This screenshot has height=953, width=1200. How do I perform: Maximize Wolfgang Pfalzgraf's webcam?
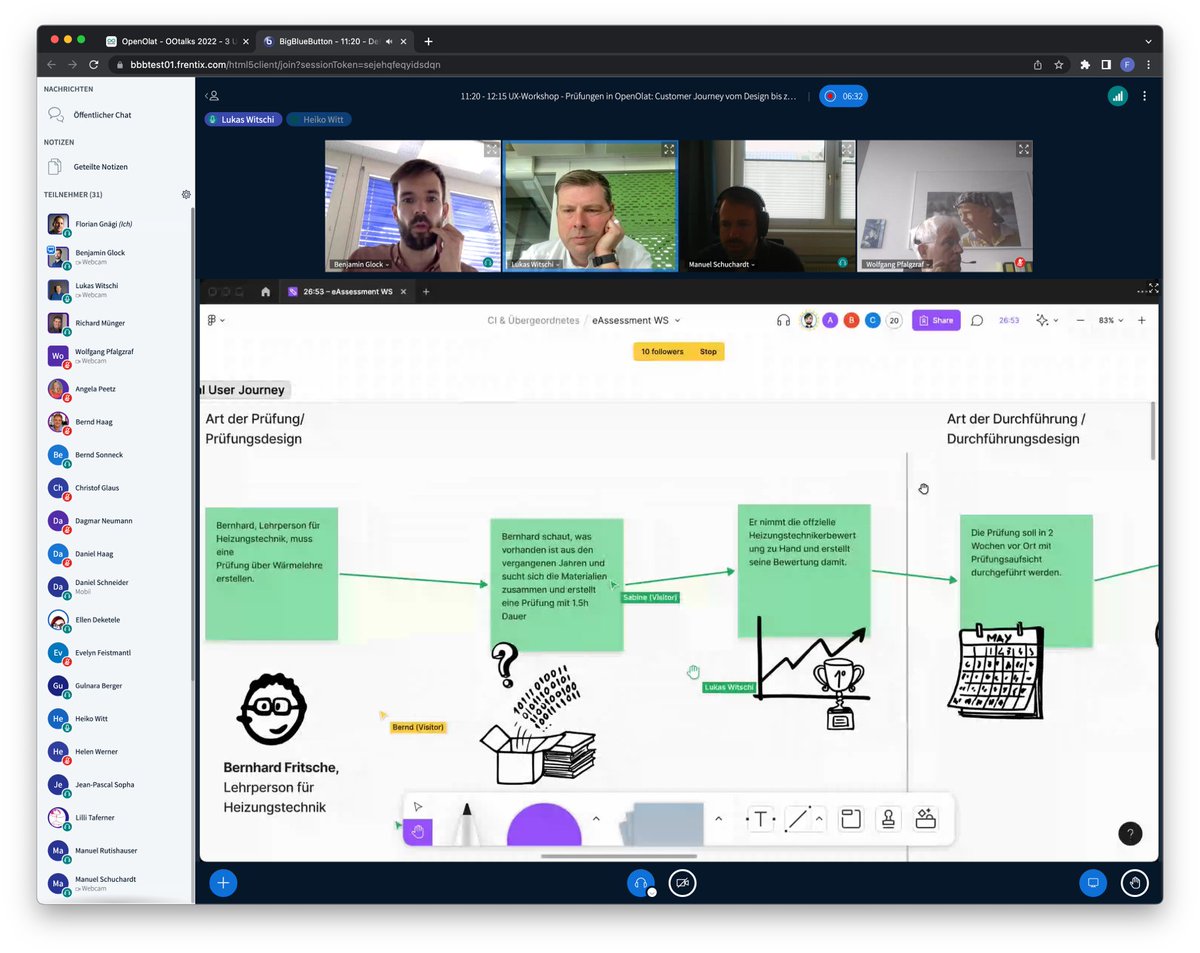click(1023, 149)
